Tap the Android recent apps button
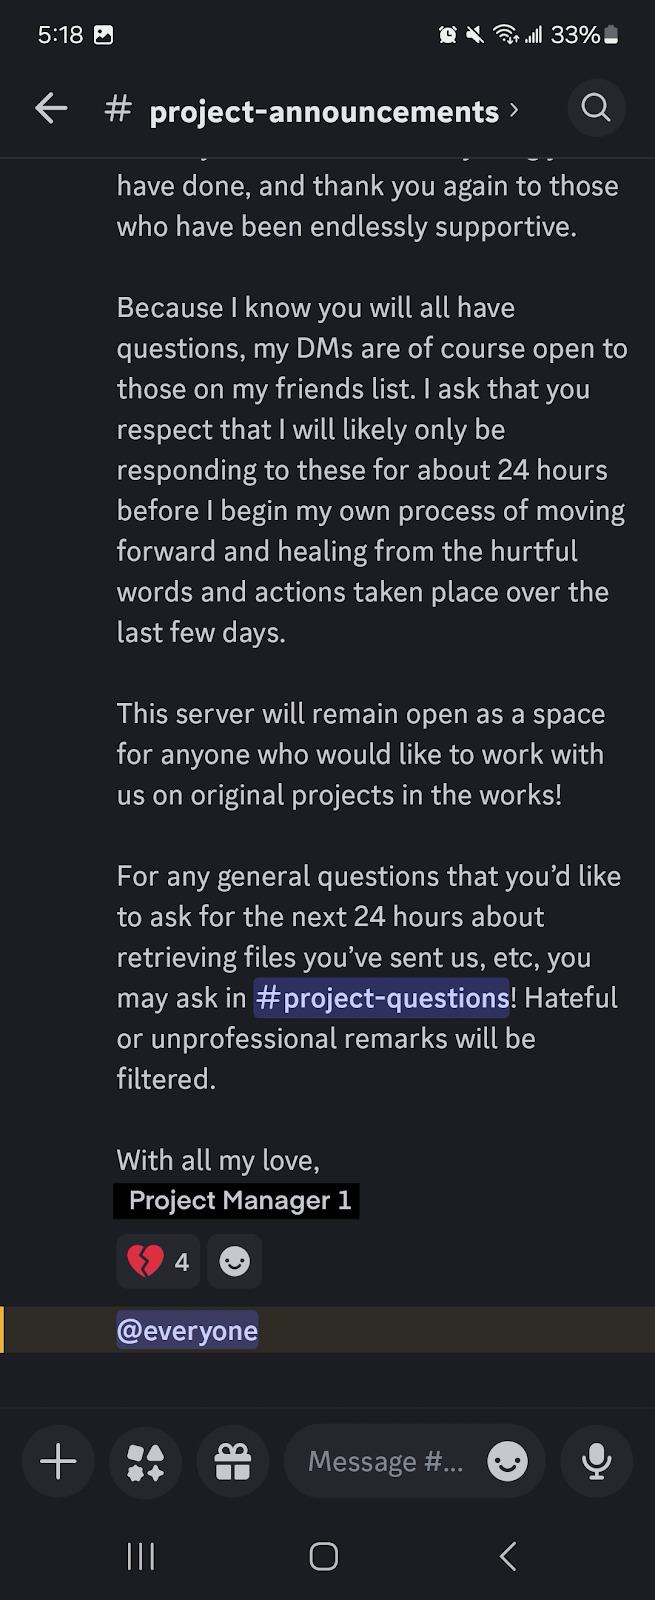Viewport: 655px width, 1600px height. 141,1556
